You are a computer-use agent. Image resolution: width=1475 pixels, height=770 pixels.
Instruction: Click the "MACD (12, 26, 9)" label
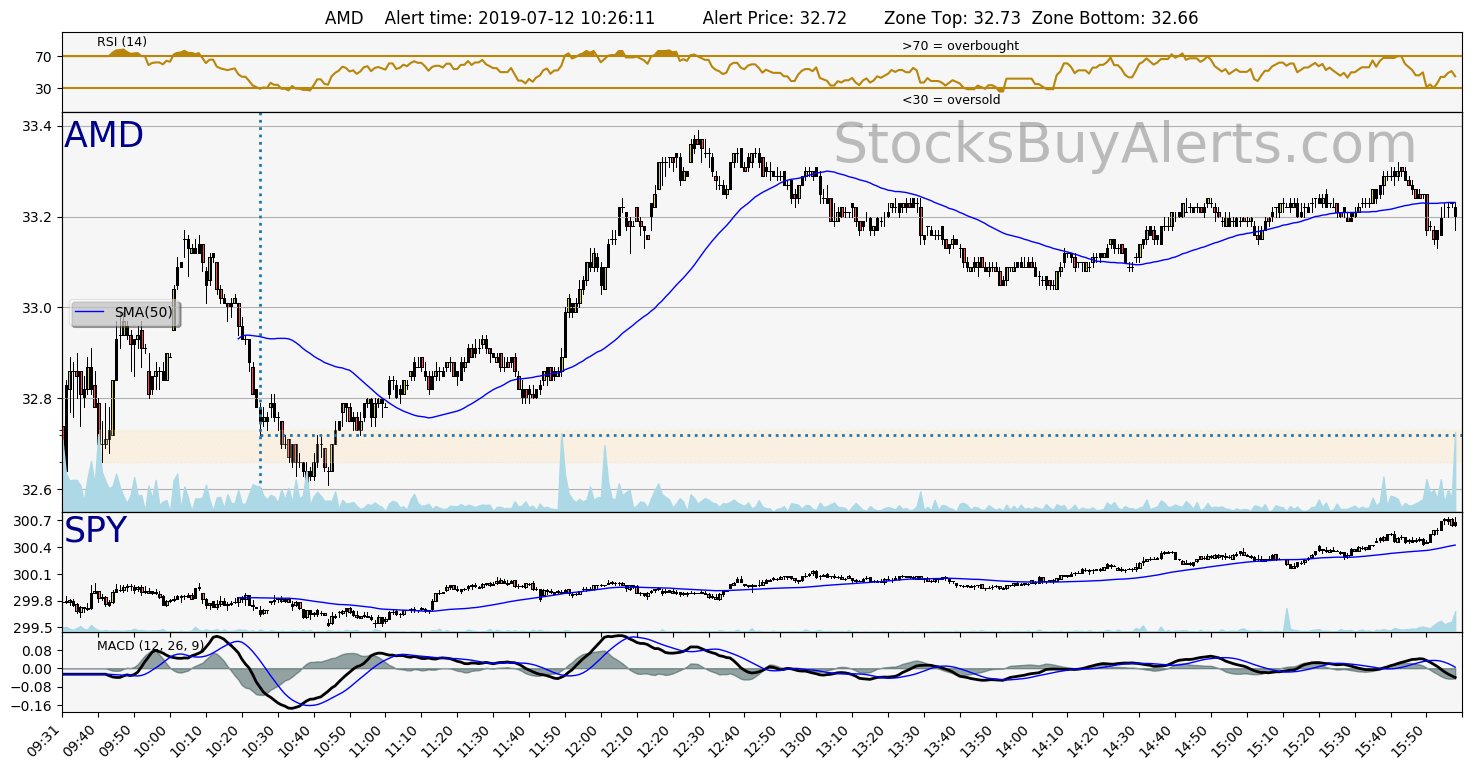coord(149,646)
